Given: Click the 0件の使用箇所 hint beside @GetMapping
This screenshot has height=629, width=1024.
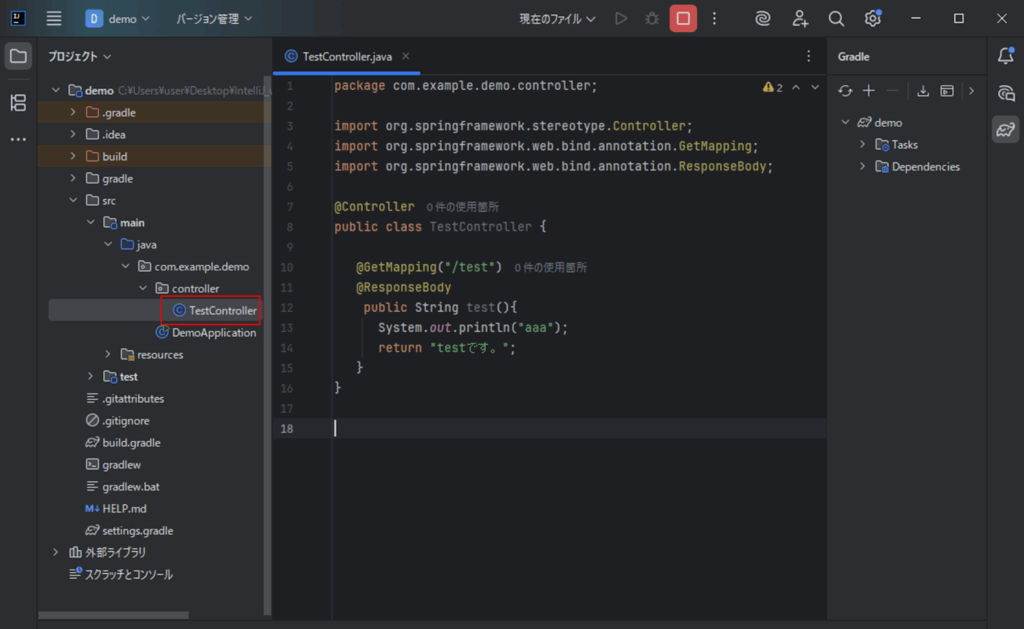Looking at the screenshot, I should [551, 267].
